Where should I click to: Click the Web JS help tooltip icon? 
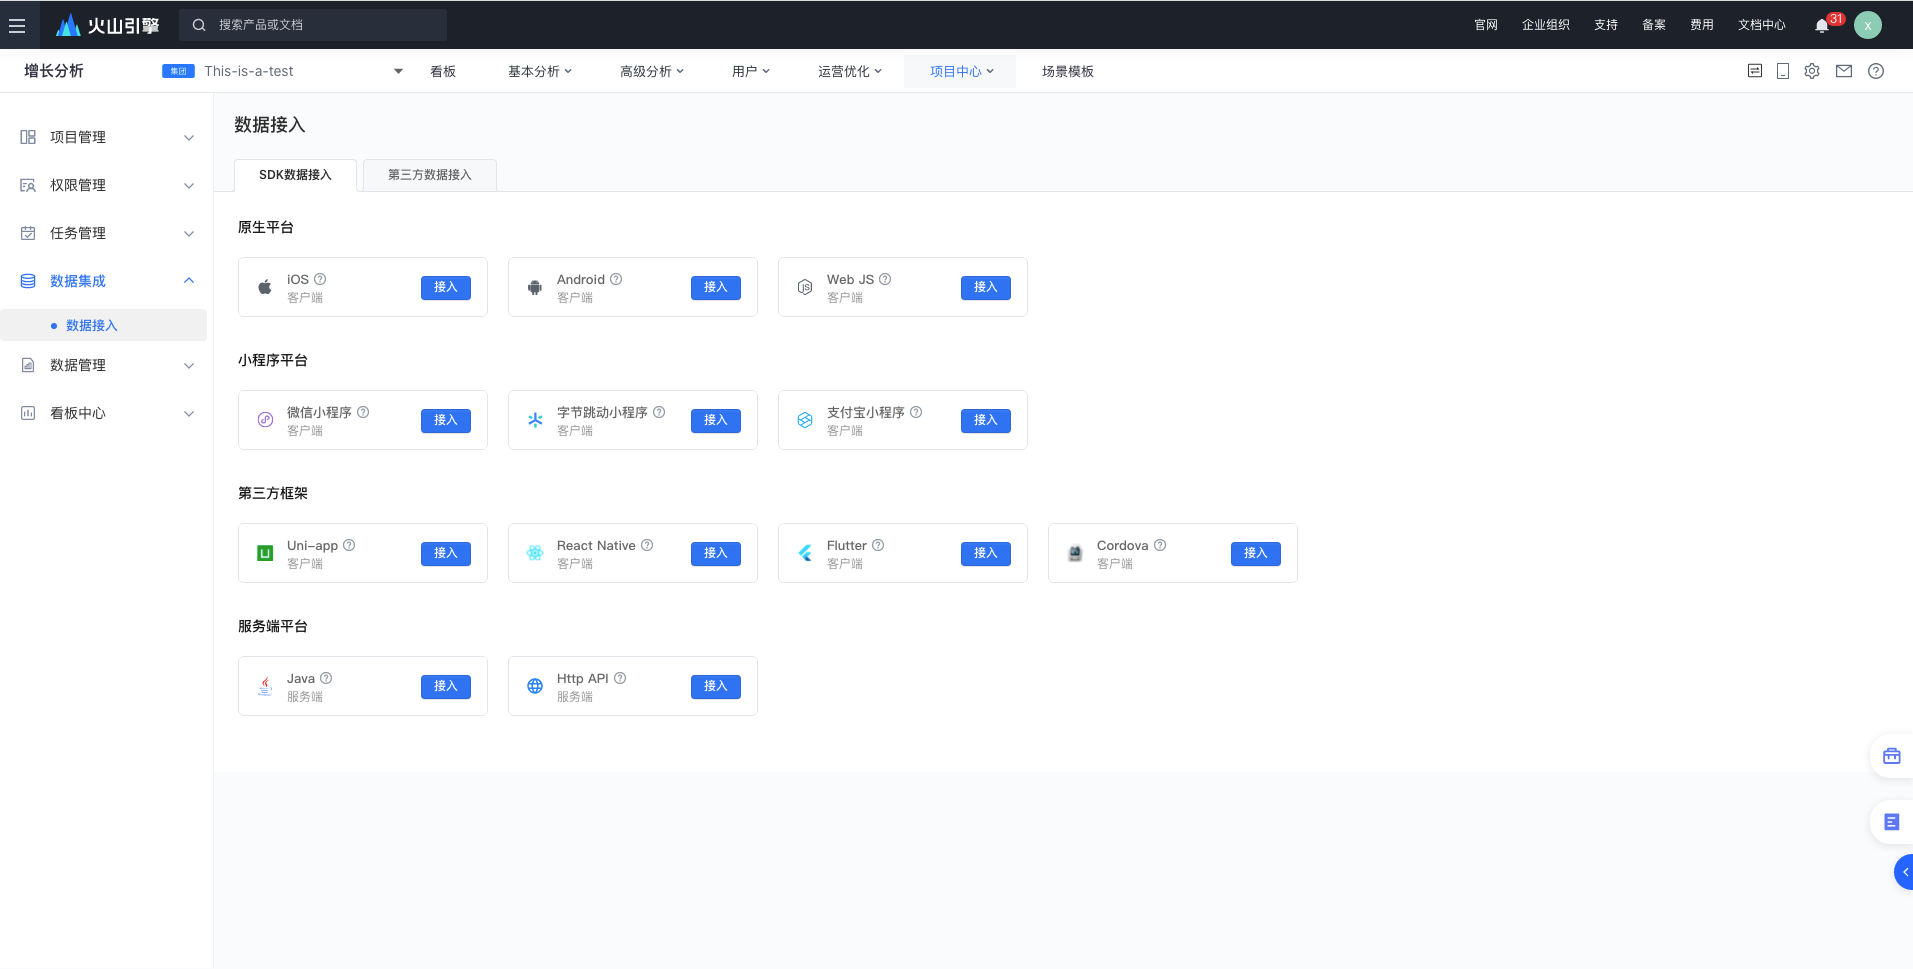(885, 279)
